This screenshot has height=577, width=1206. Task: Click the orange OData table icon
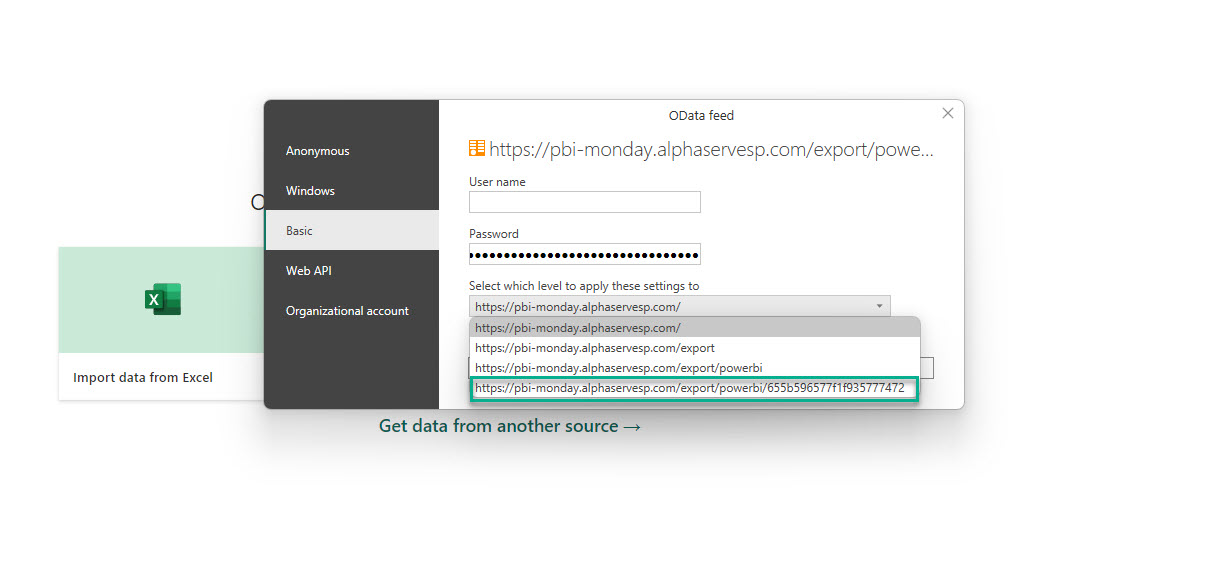pos(477,149)
